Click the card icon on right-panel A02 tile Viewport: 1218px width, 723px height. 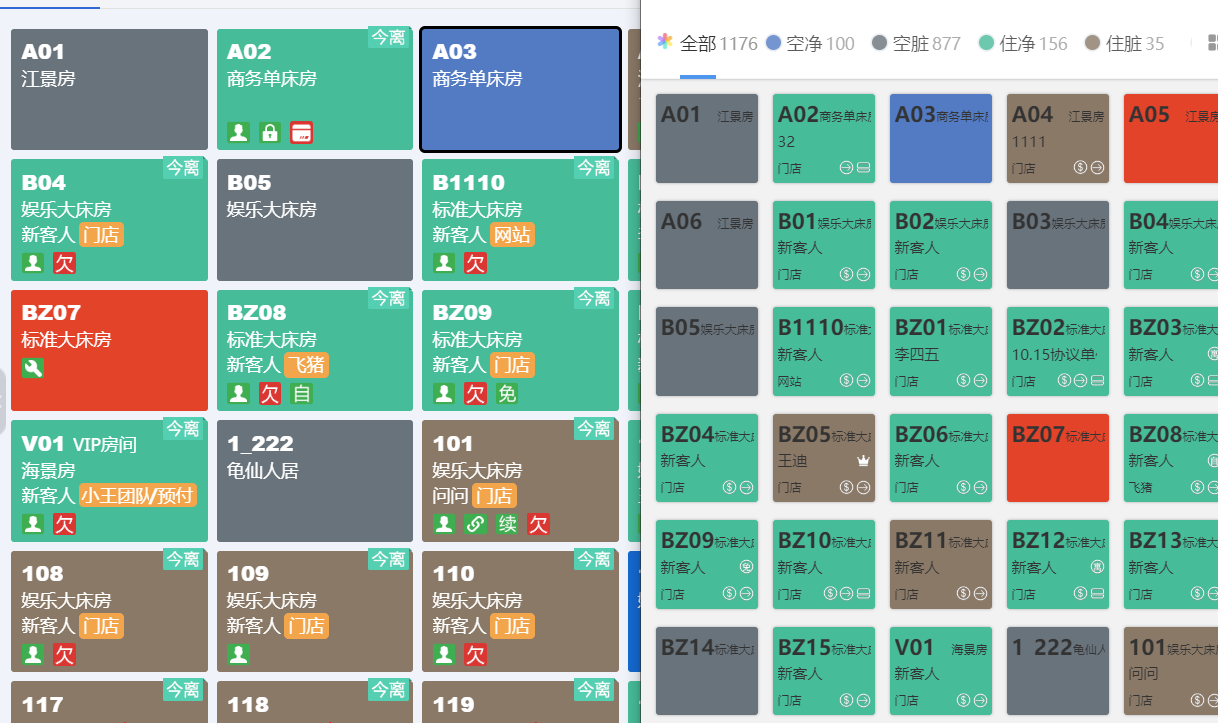coord(863,167)
